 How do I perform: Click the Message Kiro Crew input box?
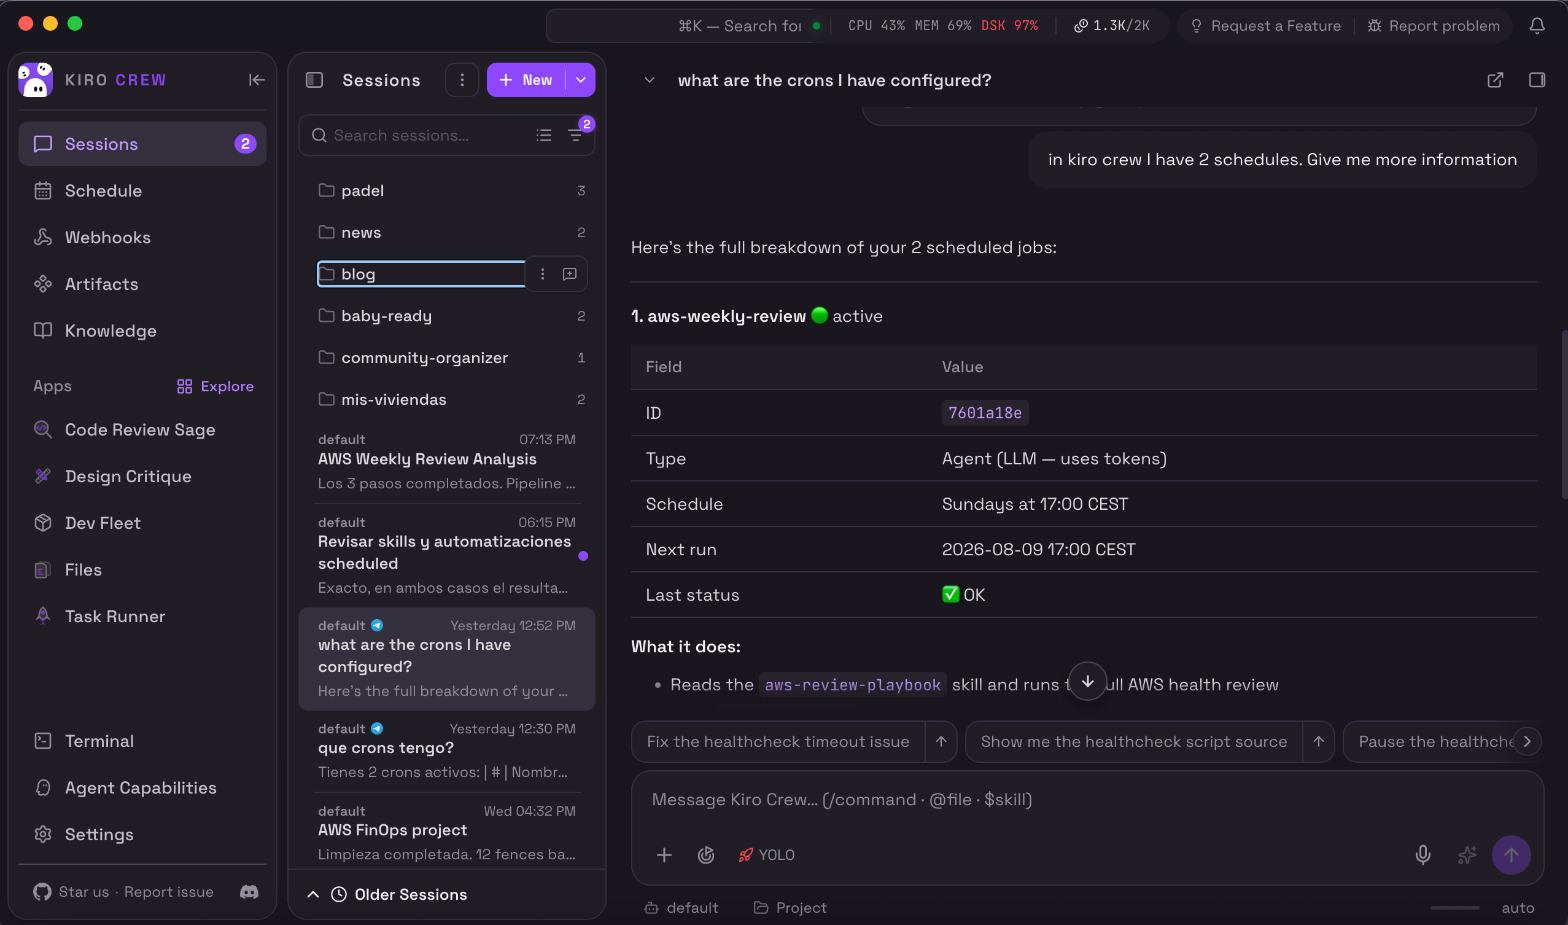click(x=1087, y=800)
